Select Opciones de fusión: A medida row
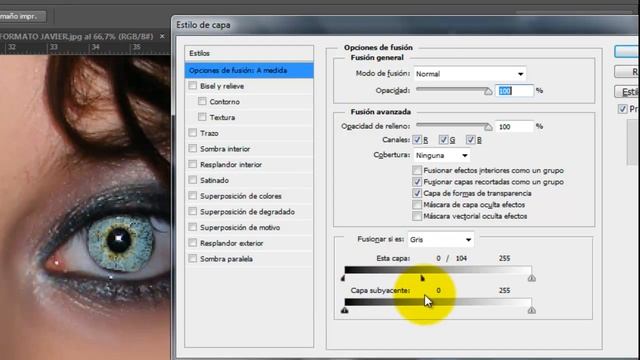Screen dimensions: 640x360 coord(249,70)
